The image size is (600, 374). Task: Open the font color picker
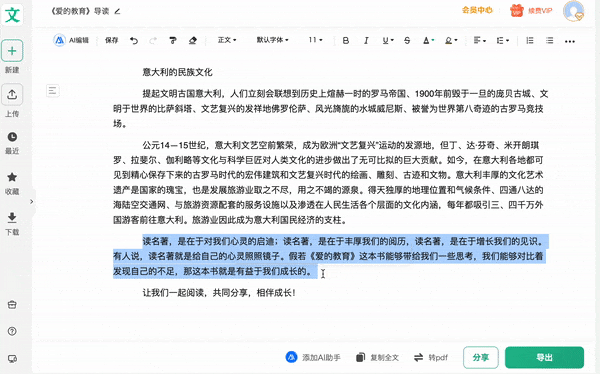[428, 41]
